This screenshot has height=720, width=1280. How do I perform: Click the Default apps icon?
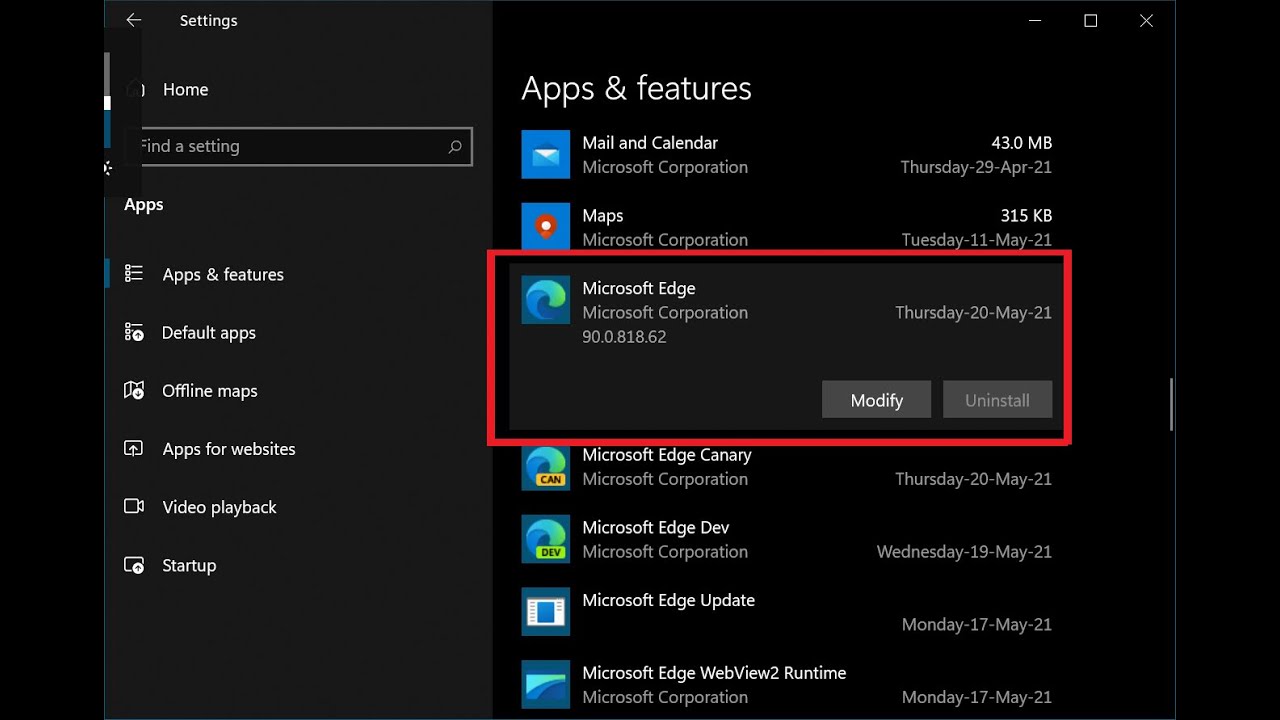click(134, 332)
